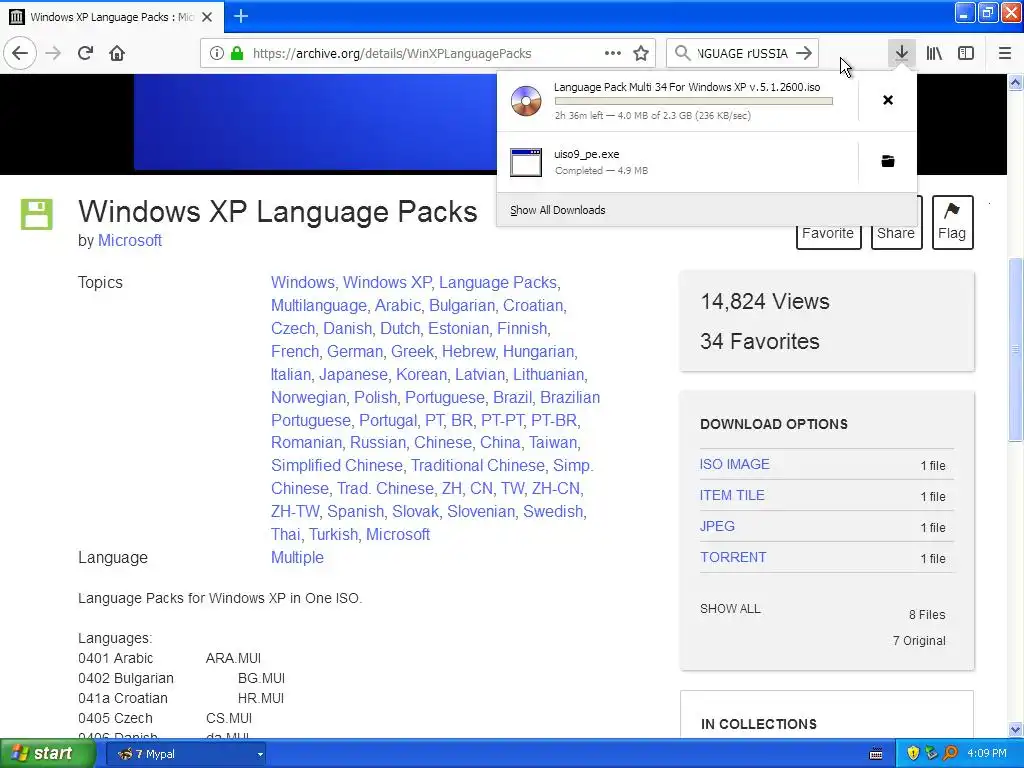Go back with the browser back arrow
1024x768 pixels.
(x=20, y=53)
